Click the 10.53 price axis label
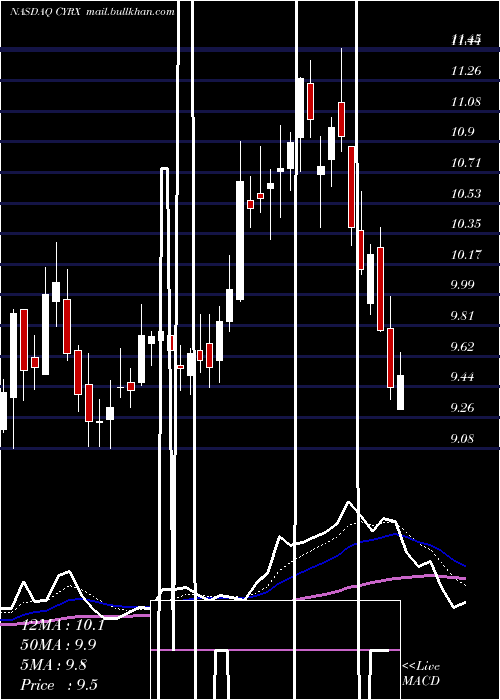Viewport: 500px width, 700px height. pyautogui.click(x=466, y=193)
